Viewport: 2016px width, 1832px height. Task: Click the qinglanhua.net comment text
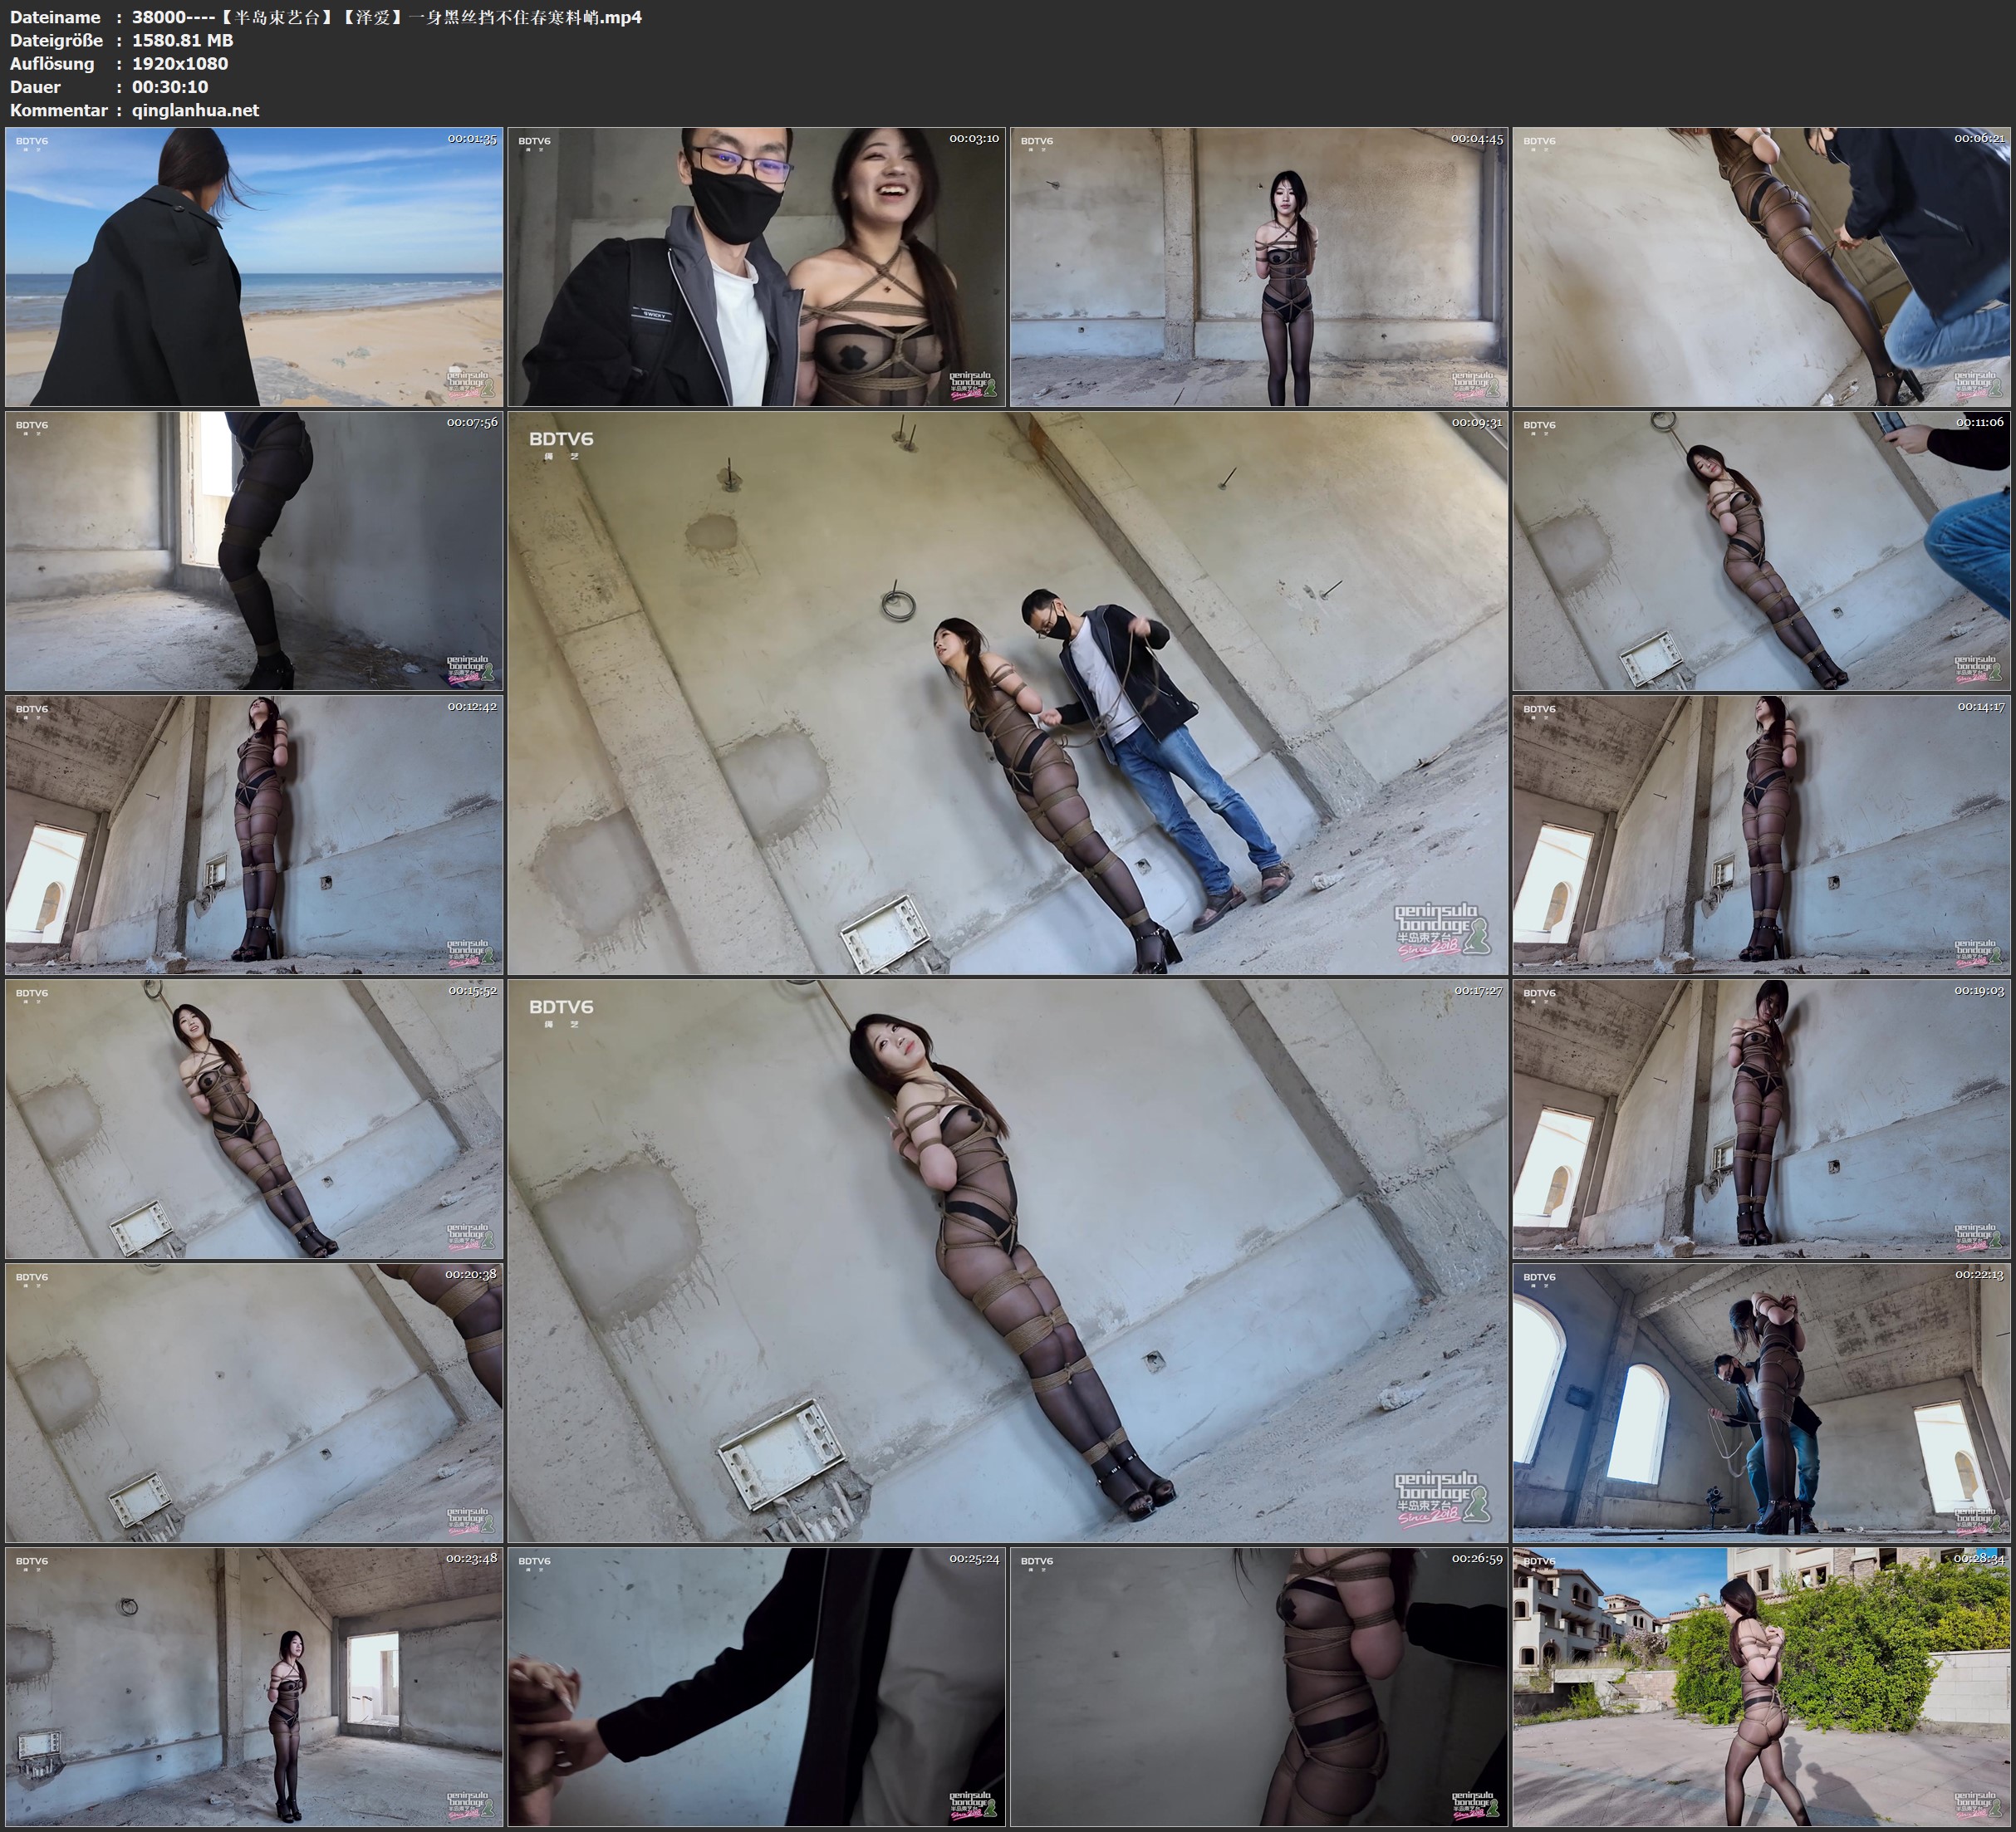tap(195, 110)
